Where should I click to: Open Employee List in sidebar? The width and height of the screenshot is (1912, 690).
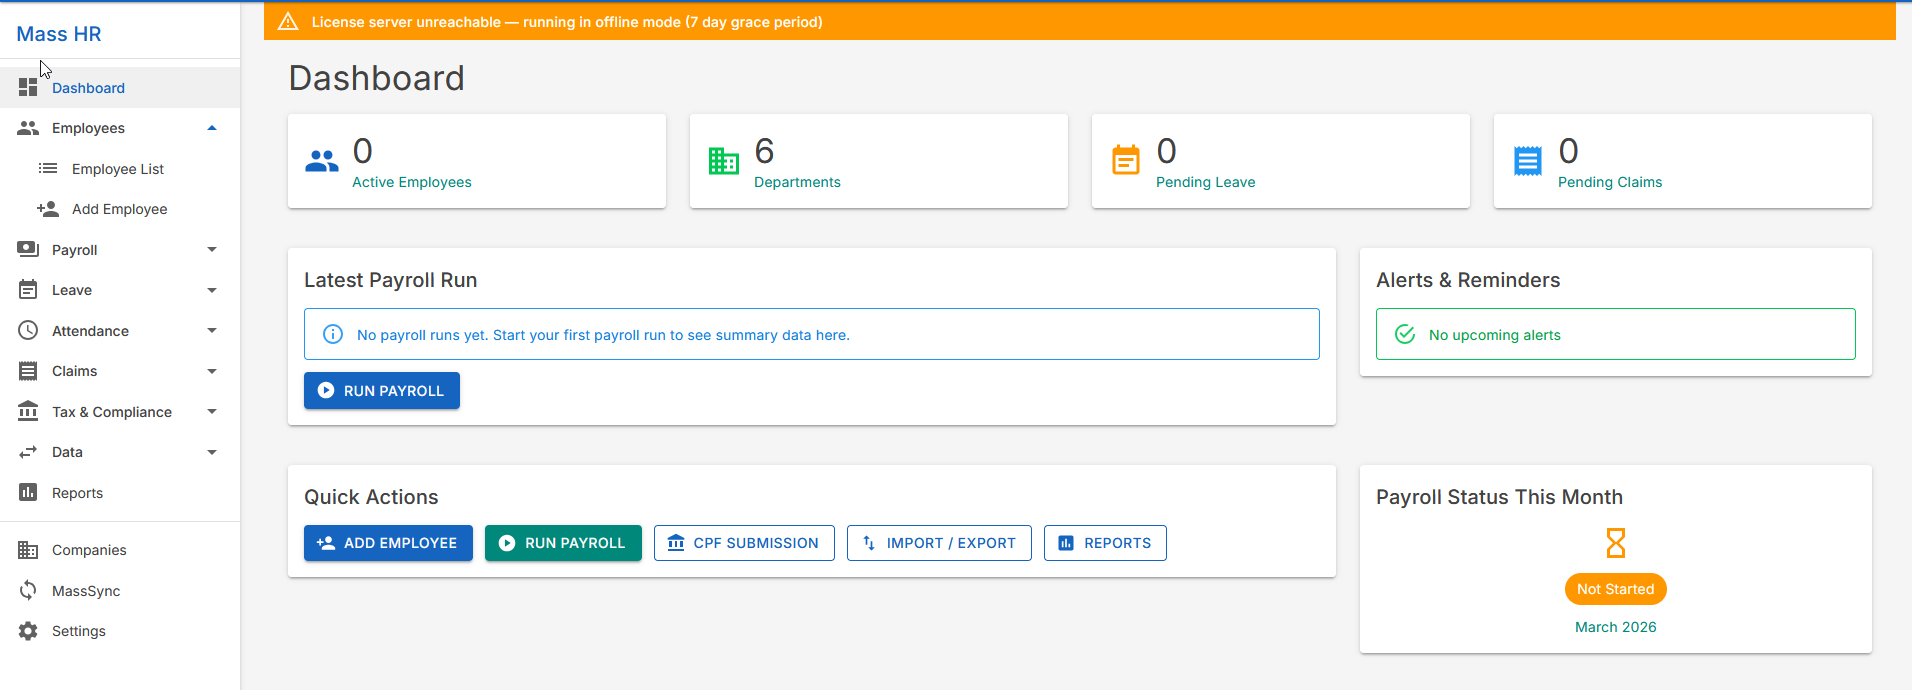click(x=120, y=169)
